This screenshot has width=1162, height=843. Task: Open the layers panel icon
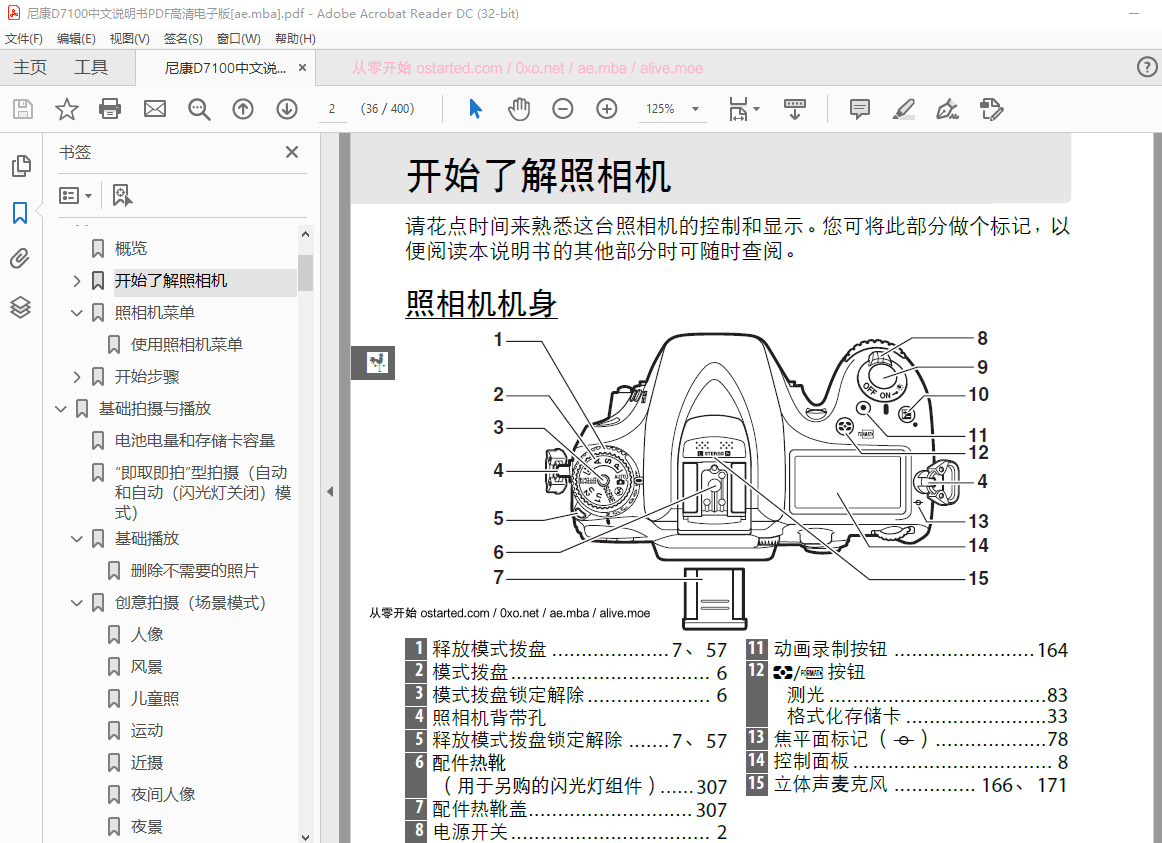(x=20, y=307)
